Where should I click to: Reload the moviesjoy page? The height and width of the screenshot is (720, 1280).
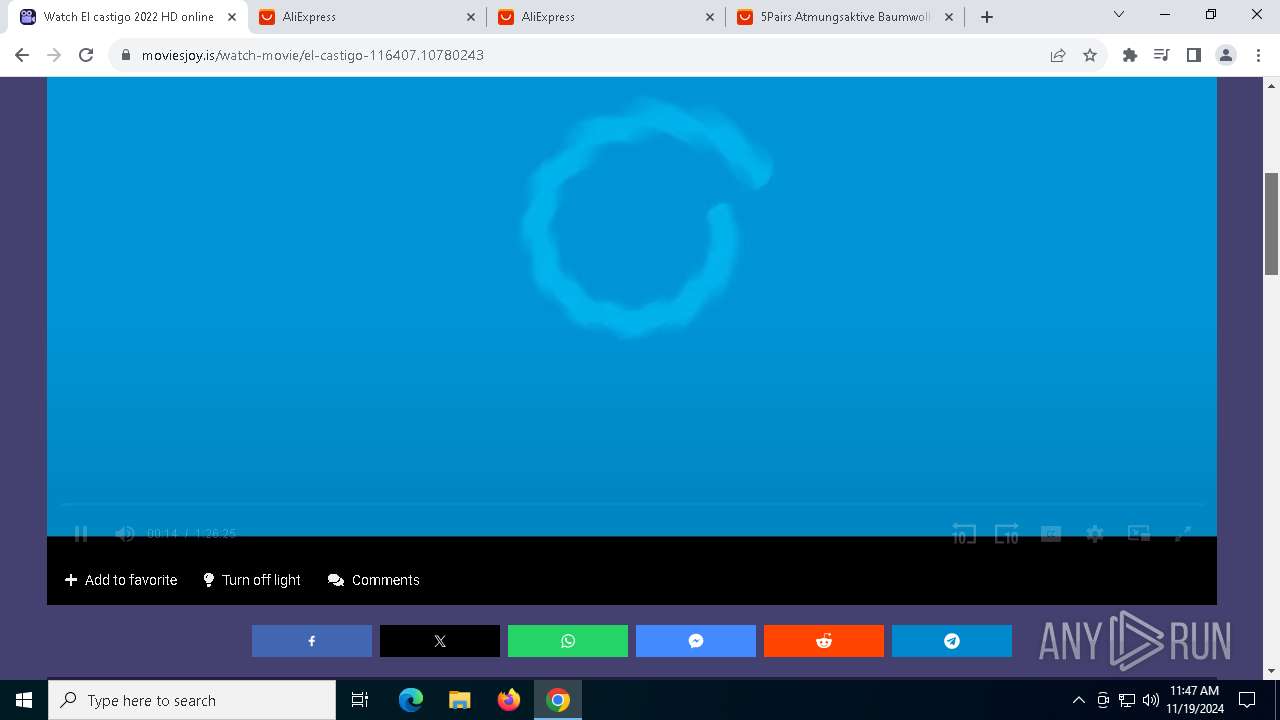86,55
